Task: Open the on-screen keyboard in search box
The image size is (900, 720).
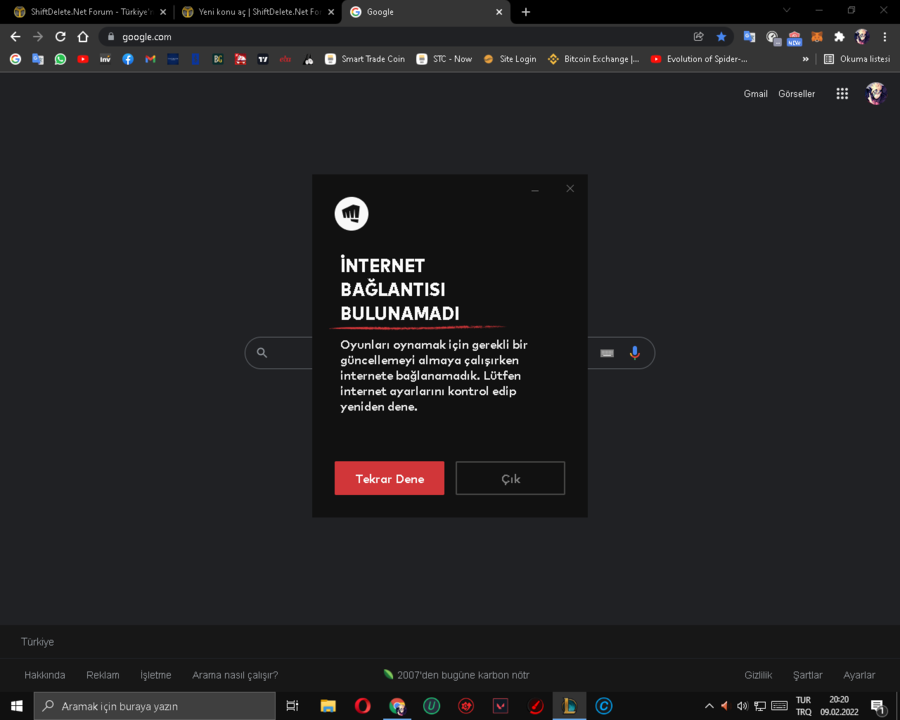Action: coord(607,353)
